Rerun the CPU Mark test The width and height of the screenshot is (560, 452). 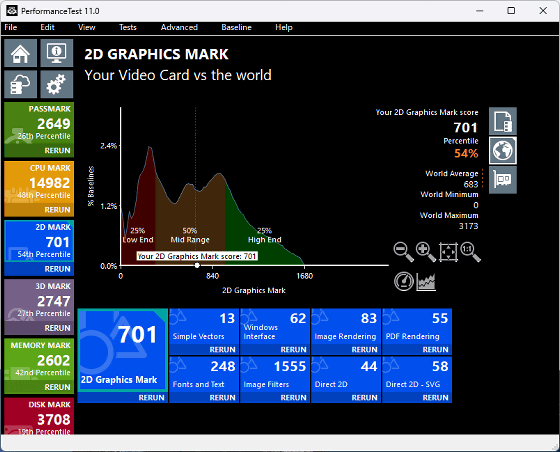[x=57, y=210]
